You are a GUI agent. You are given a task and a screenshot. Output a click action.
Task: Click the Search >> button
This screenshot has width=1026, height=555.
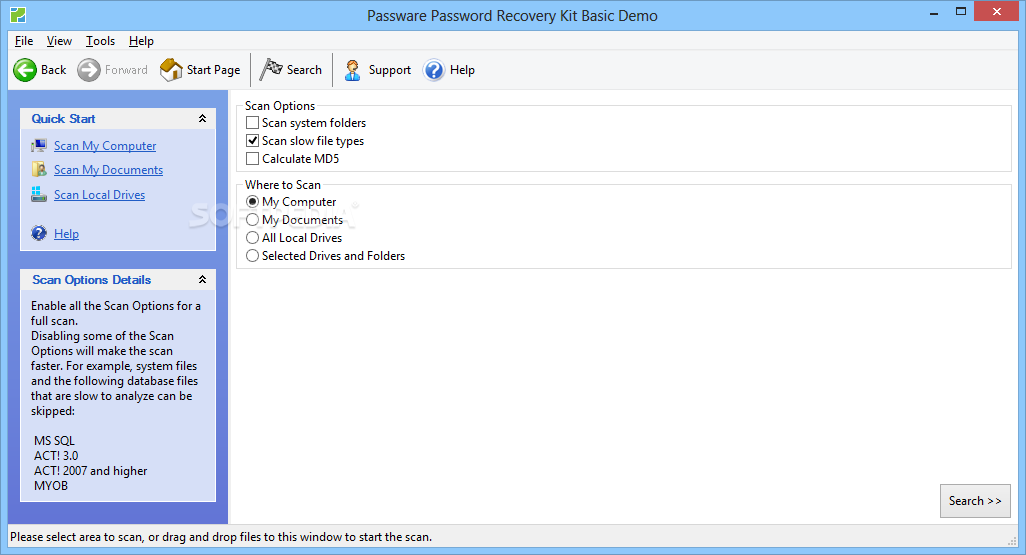[975, 501]
